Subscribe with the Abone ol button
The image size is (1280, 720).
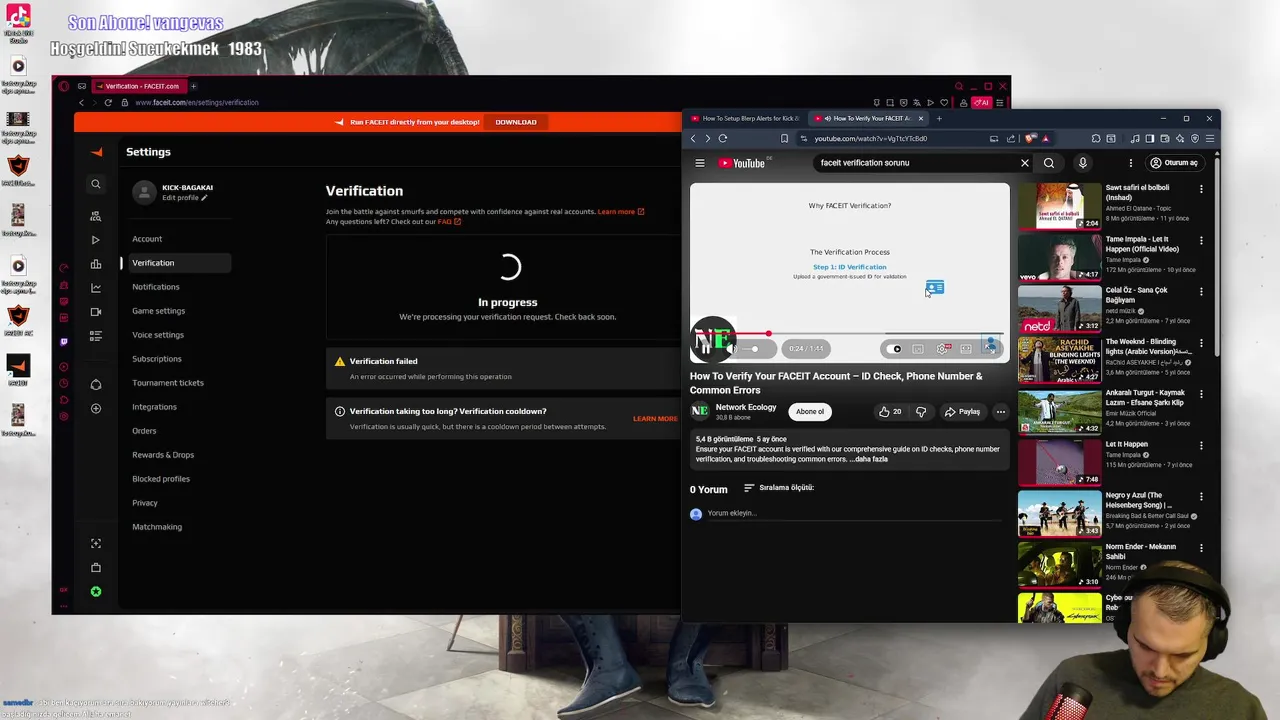tap(810, 412)
